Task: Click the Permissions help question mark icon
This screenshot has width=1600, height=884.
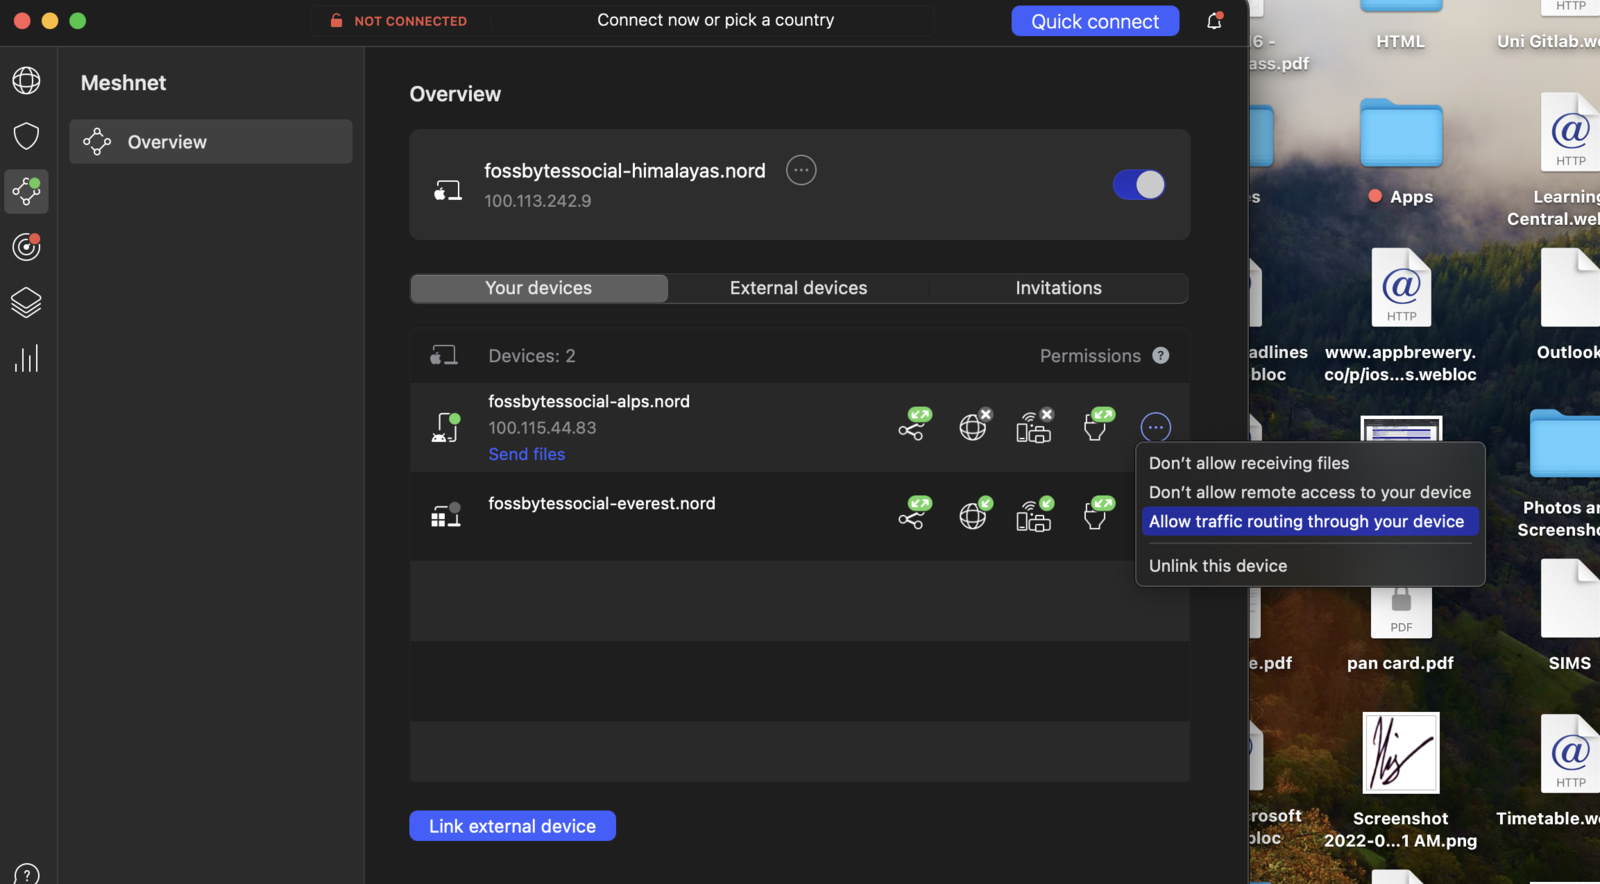Action: click(1160, 356)
